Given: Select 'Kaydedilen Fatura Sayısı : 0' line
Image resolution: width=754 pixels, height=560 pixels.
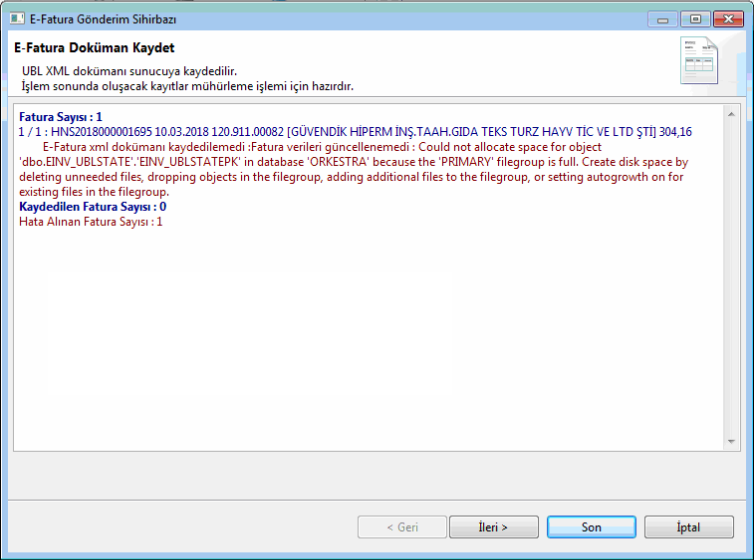Looking at the screenshot, I should click(x=92, y=206).
